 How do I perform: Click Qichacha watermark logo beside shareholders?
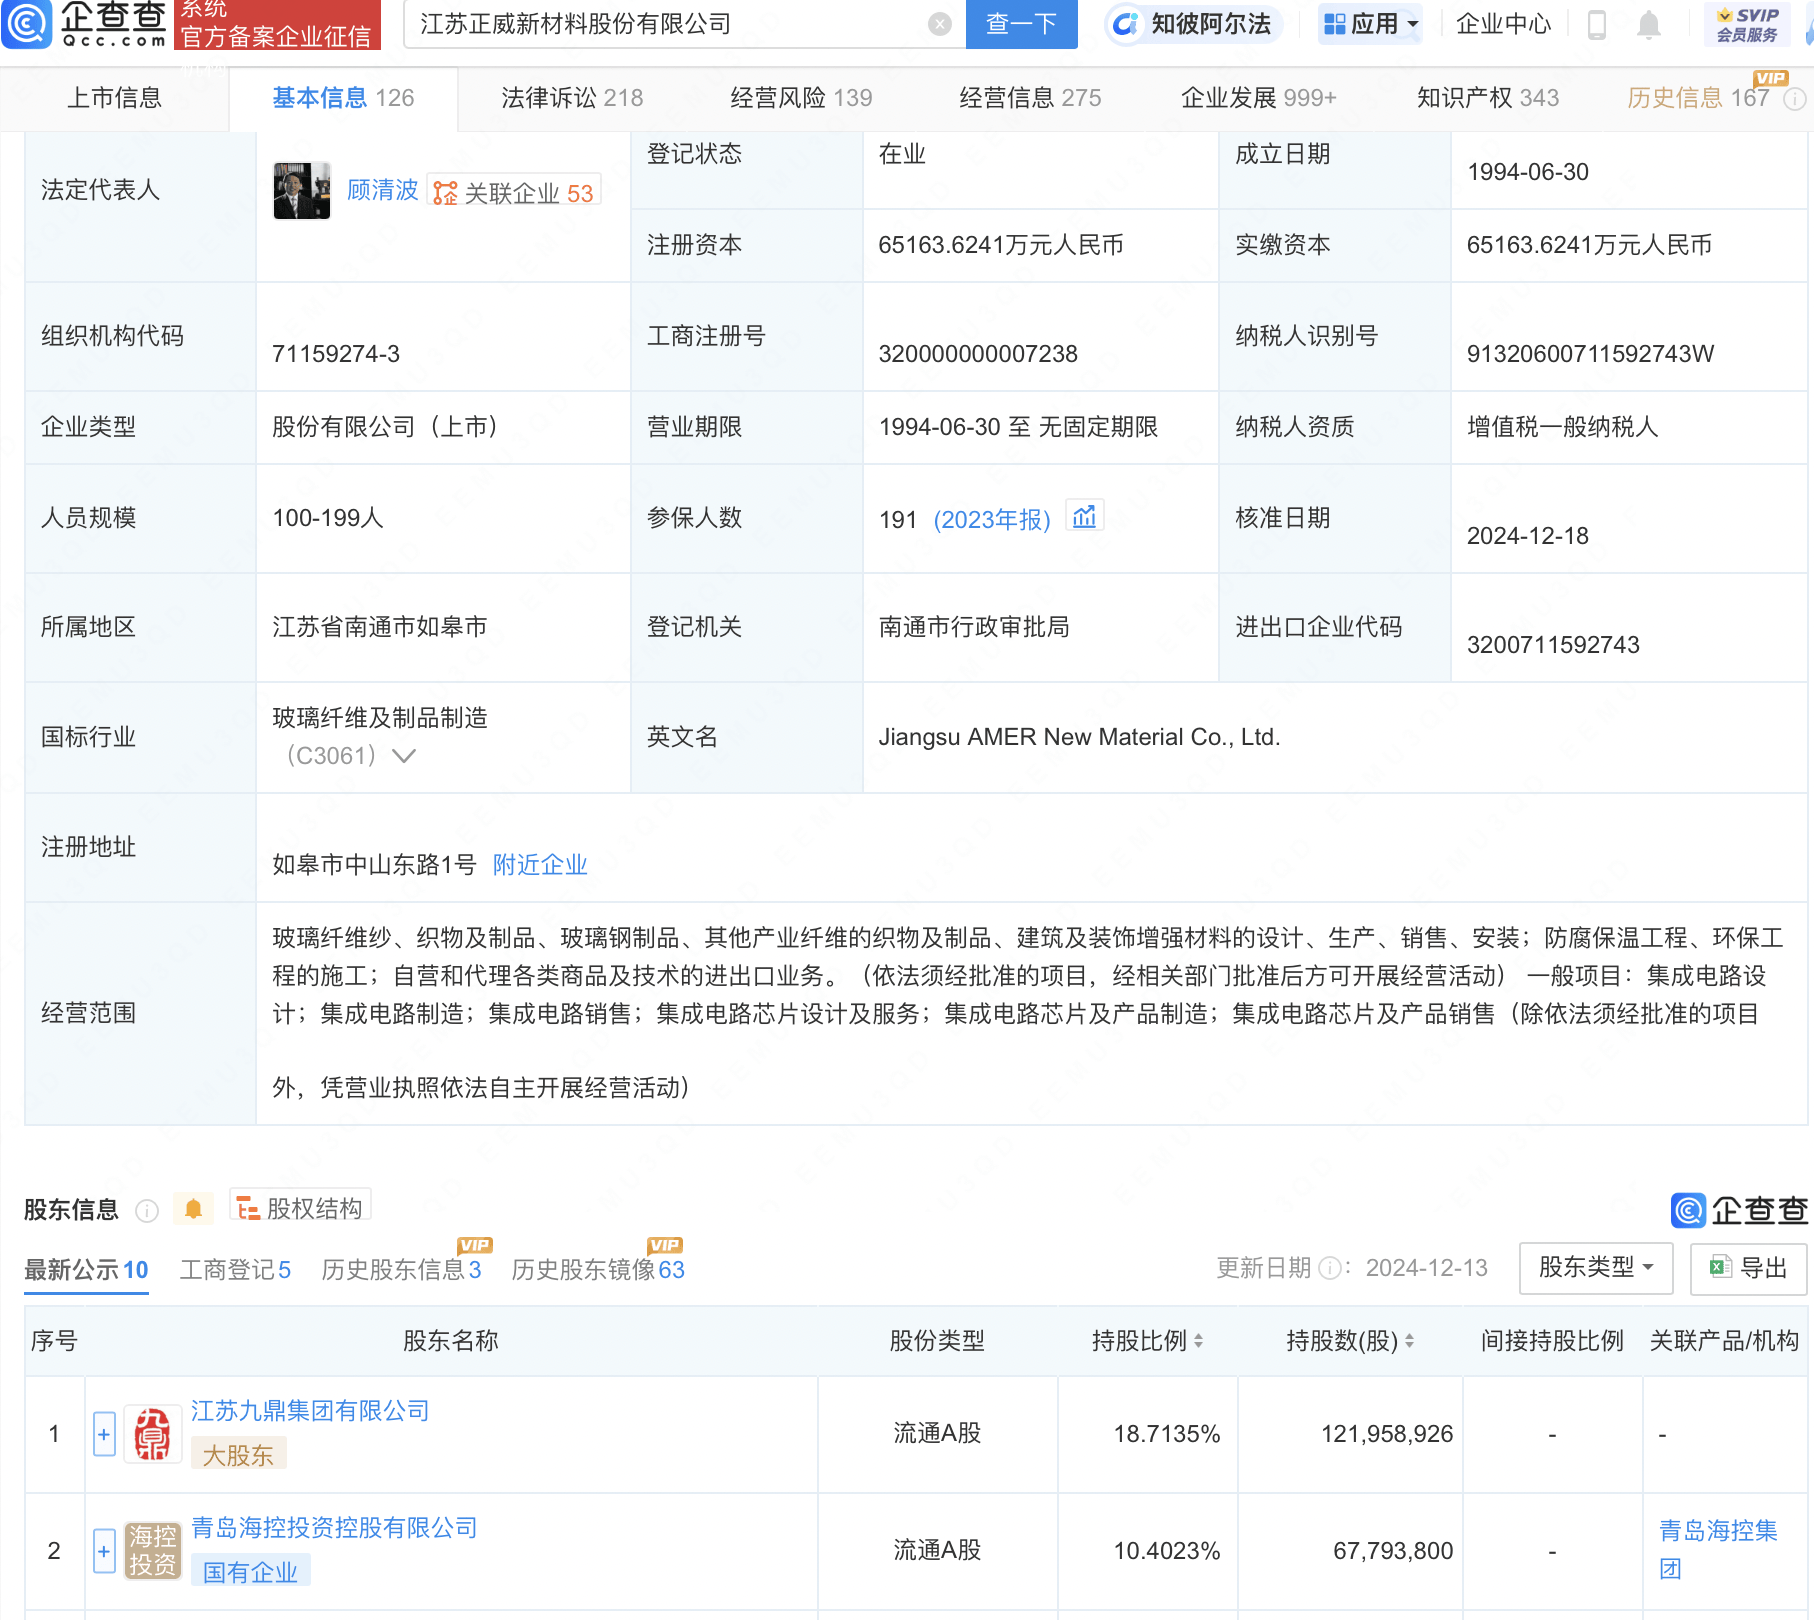pyautogui.click(x=1739, y=1210)
